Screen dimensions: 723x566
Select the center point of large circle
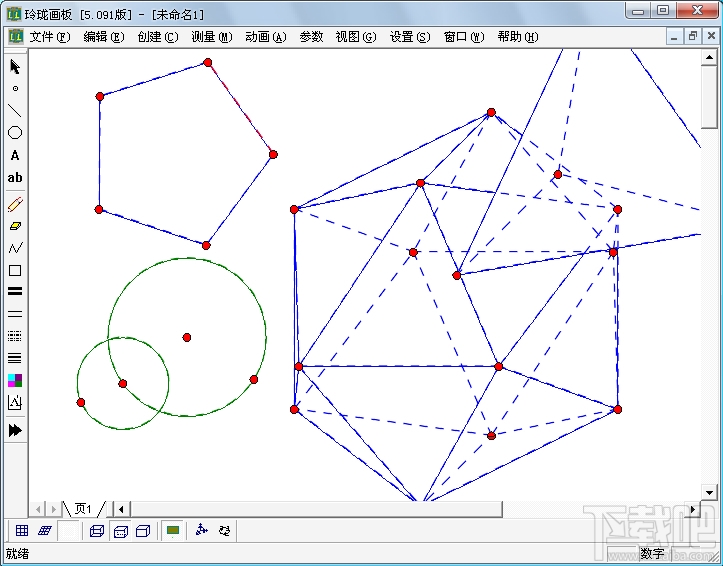(187, 337)
